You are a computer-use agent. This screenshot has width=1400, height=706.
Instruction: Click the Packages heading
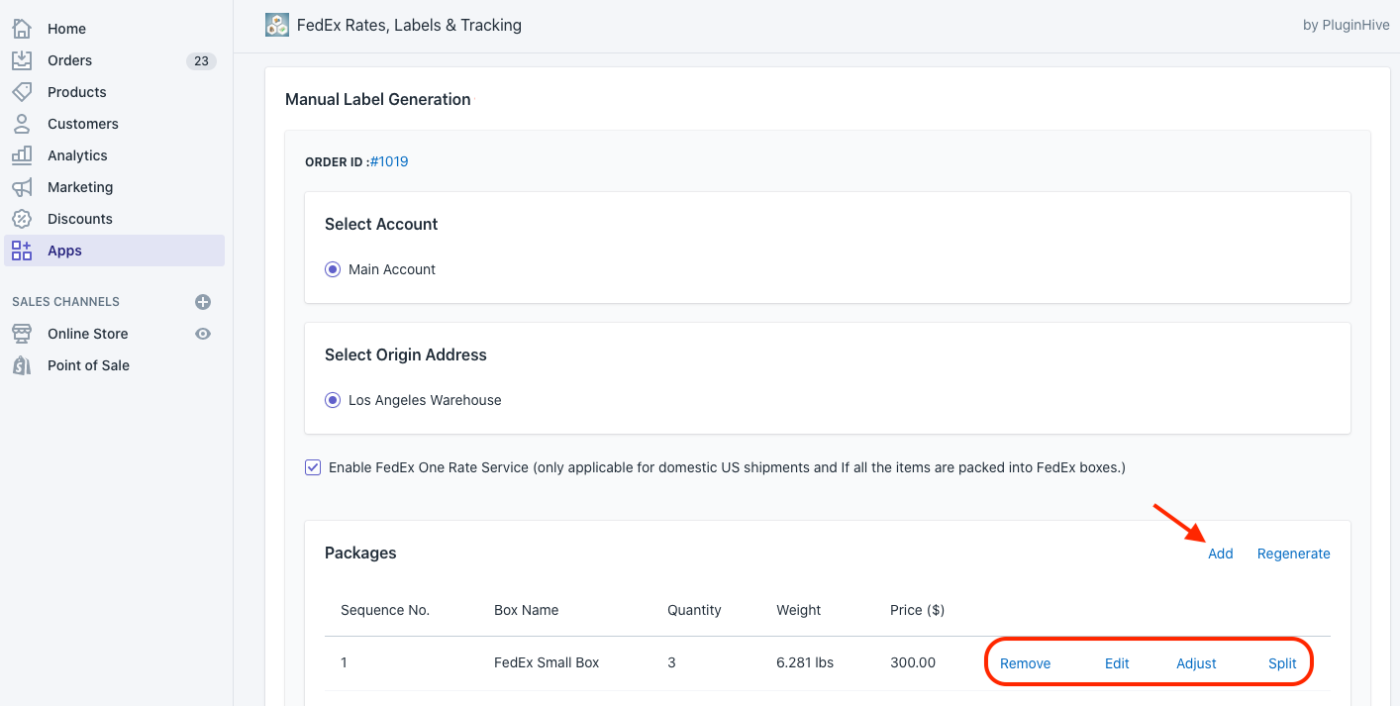pyautogui.click(x=360, y=553)
